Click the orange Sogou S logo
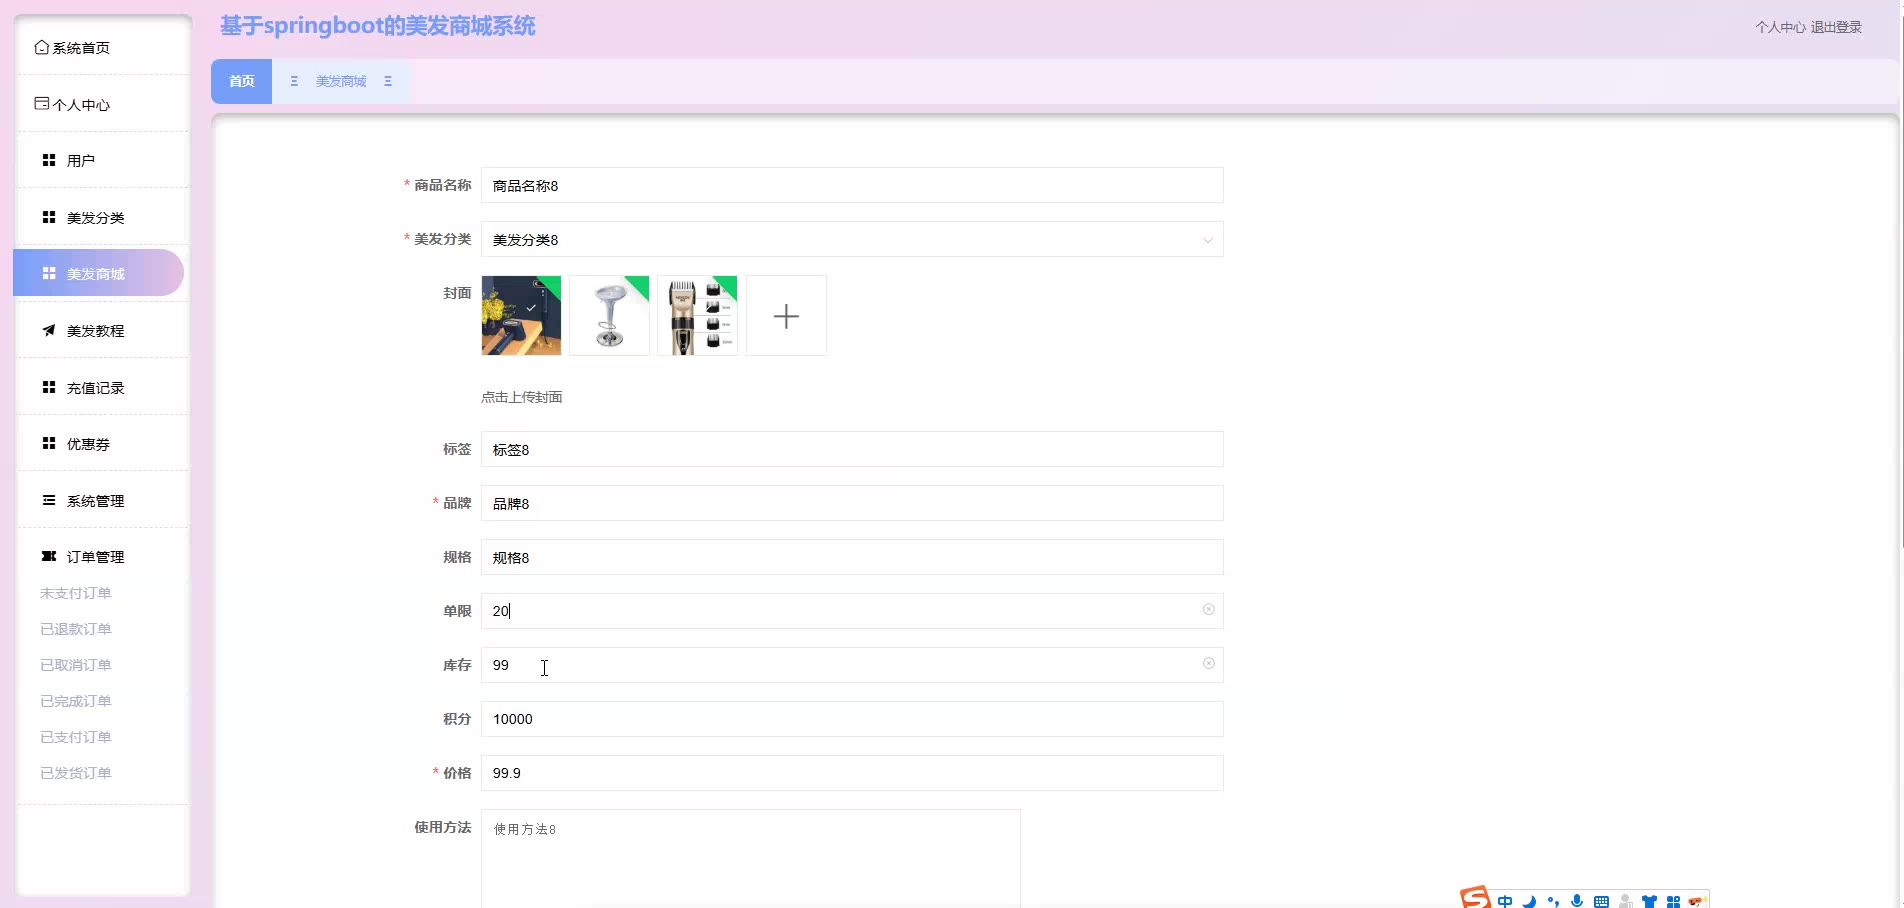This screenshot has height=908, width=1904. tap(1475, 897)
